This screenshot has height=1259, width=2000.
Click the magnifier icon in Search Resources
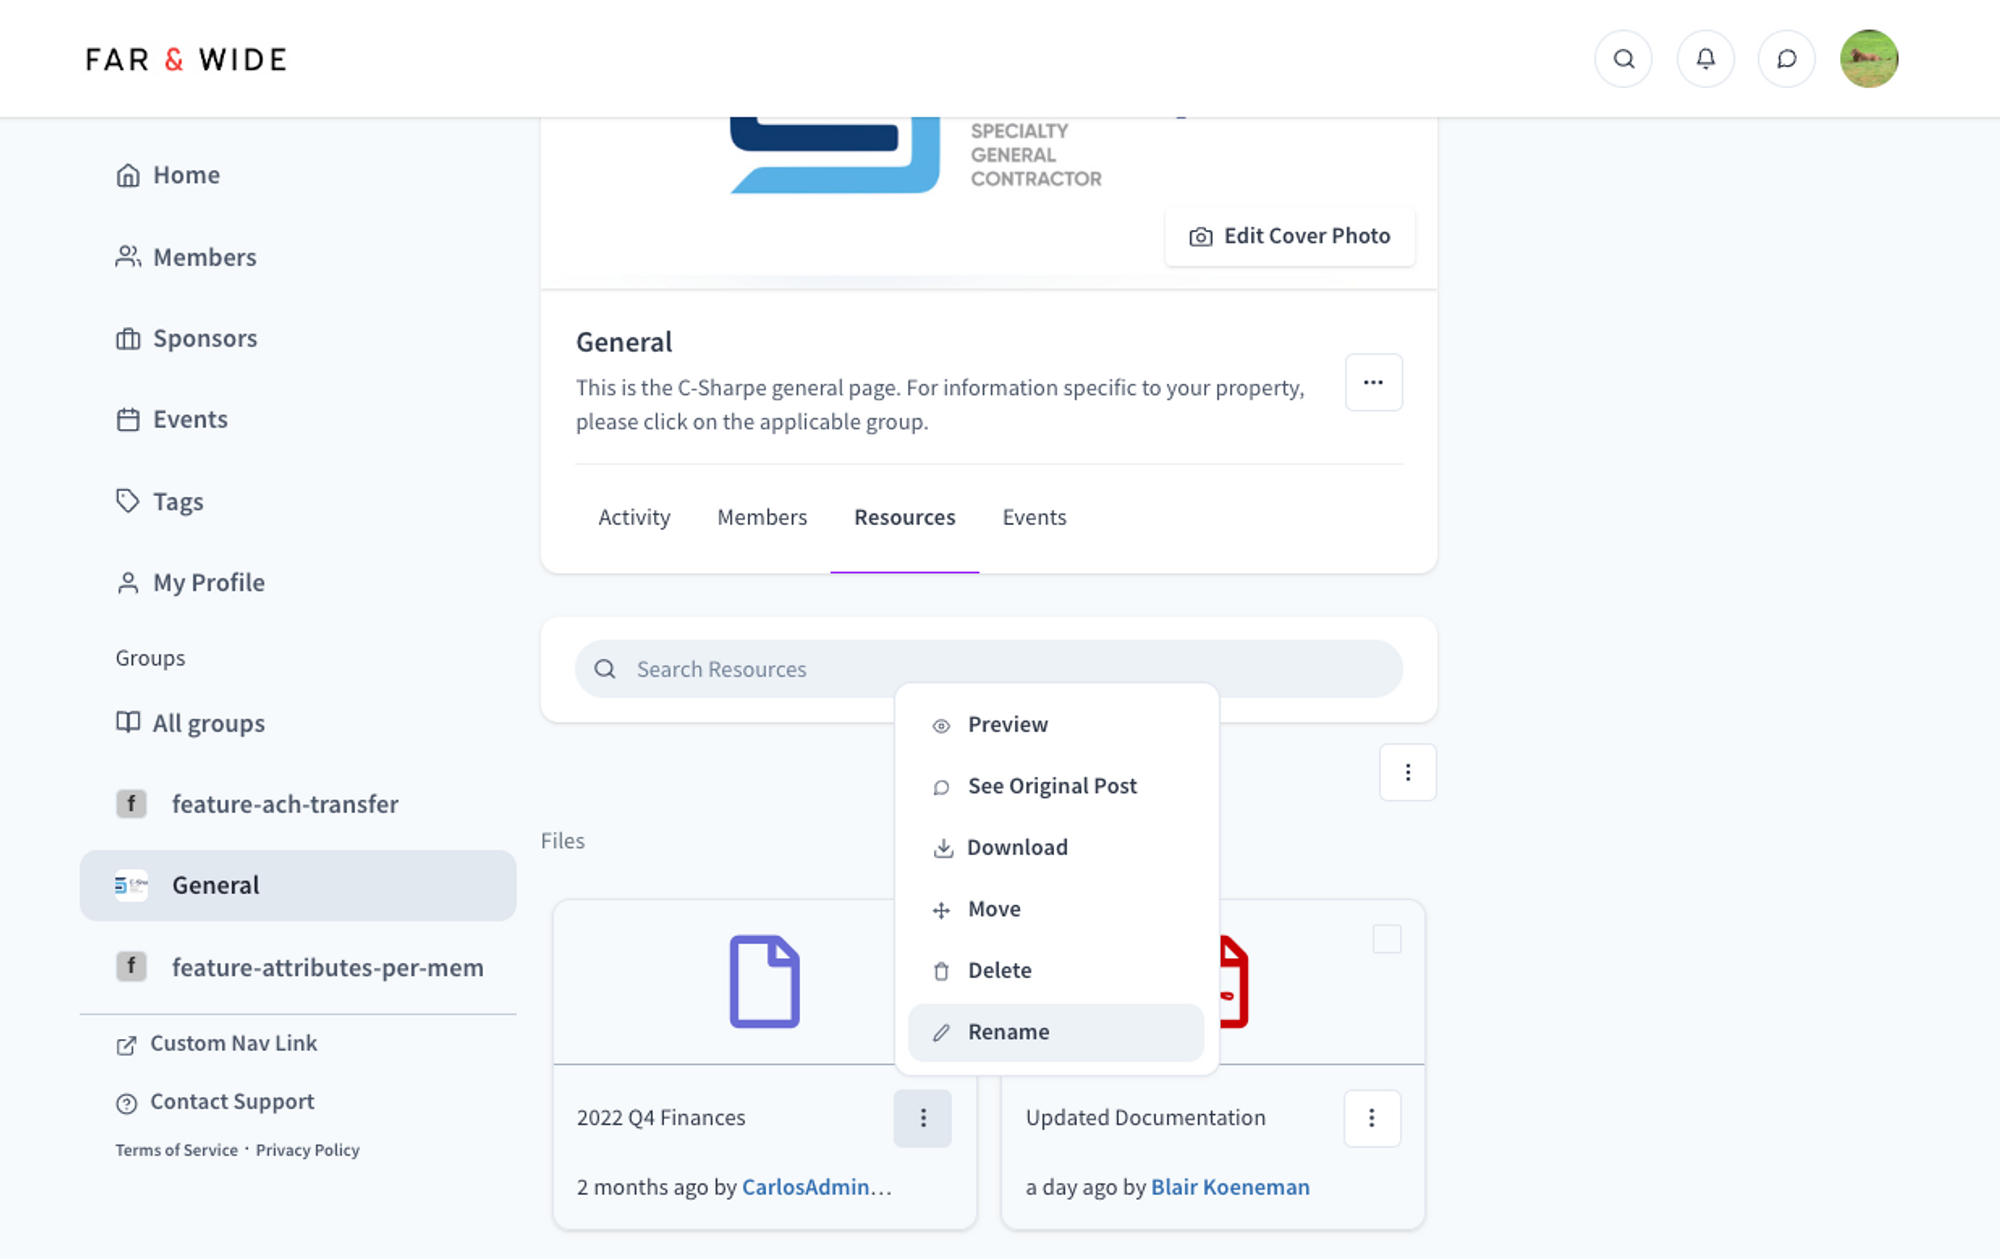click(605, 669)
